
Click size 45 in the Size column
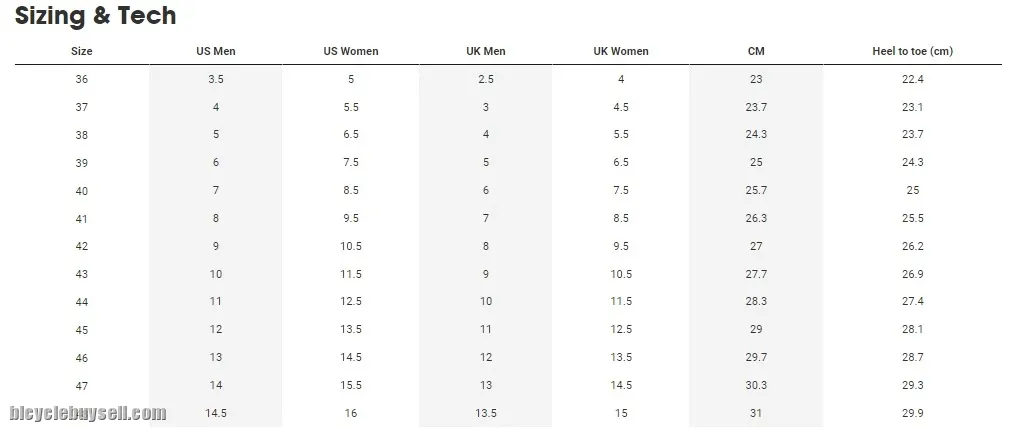click(x=82, y=329)
